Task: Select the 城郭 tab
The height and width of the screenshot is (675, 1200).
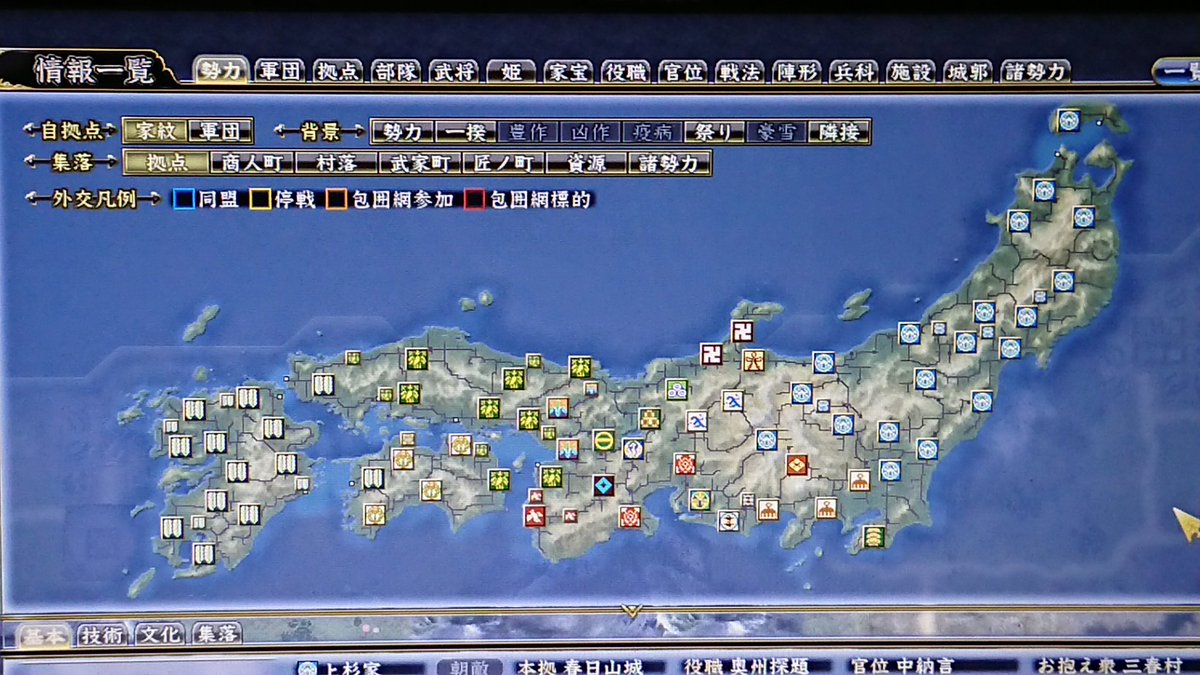Action: coord(968,72)
